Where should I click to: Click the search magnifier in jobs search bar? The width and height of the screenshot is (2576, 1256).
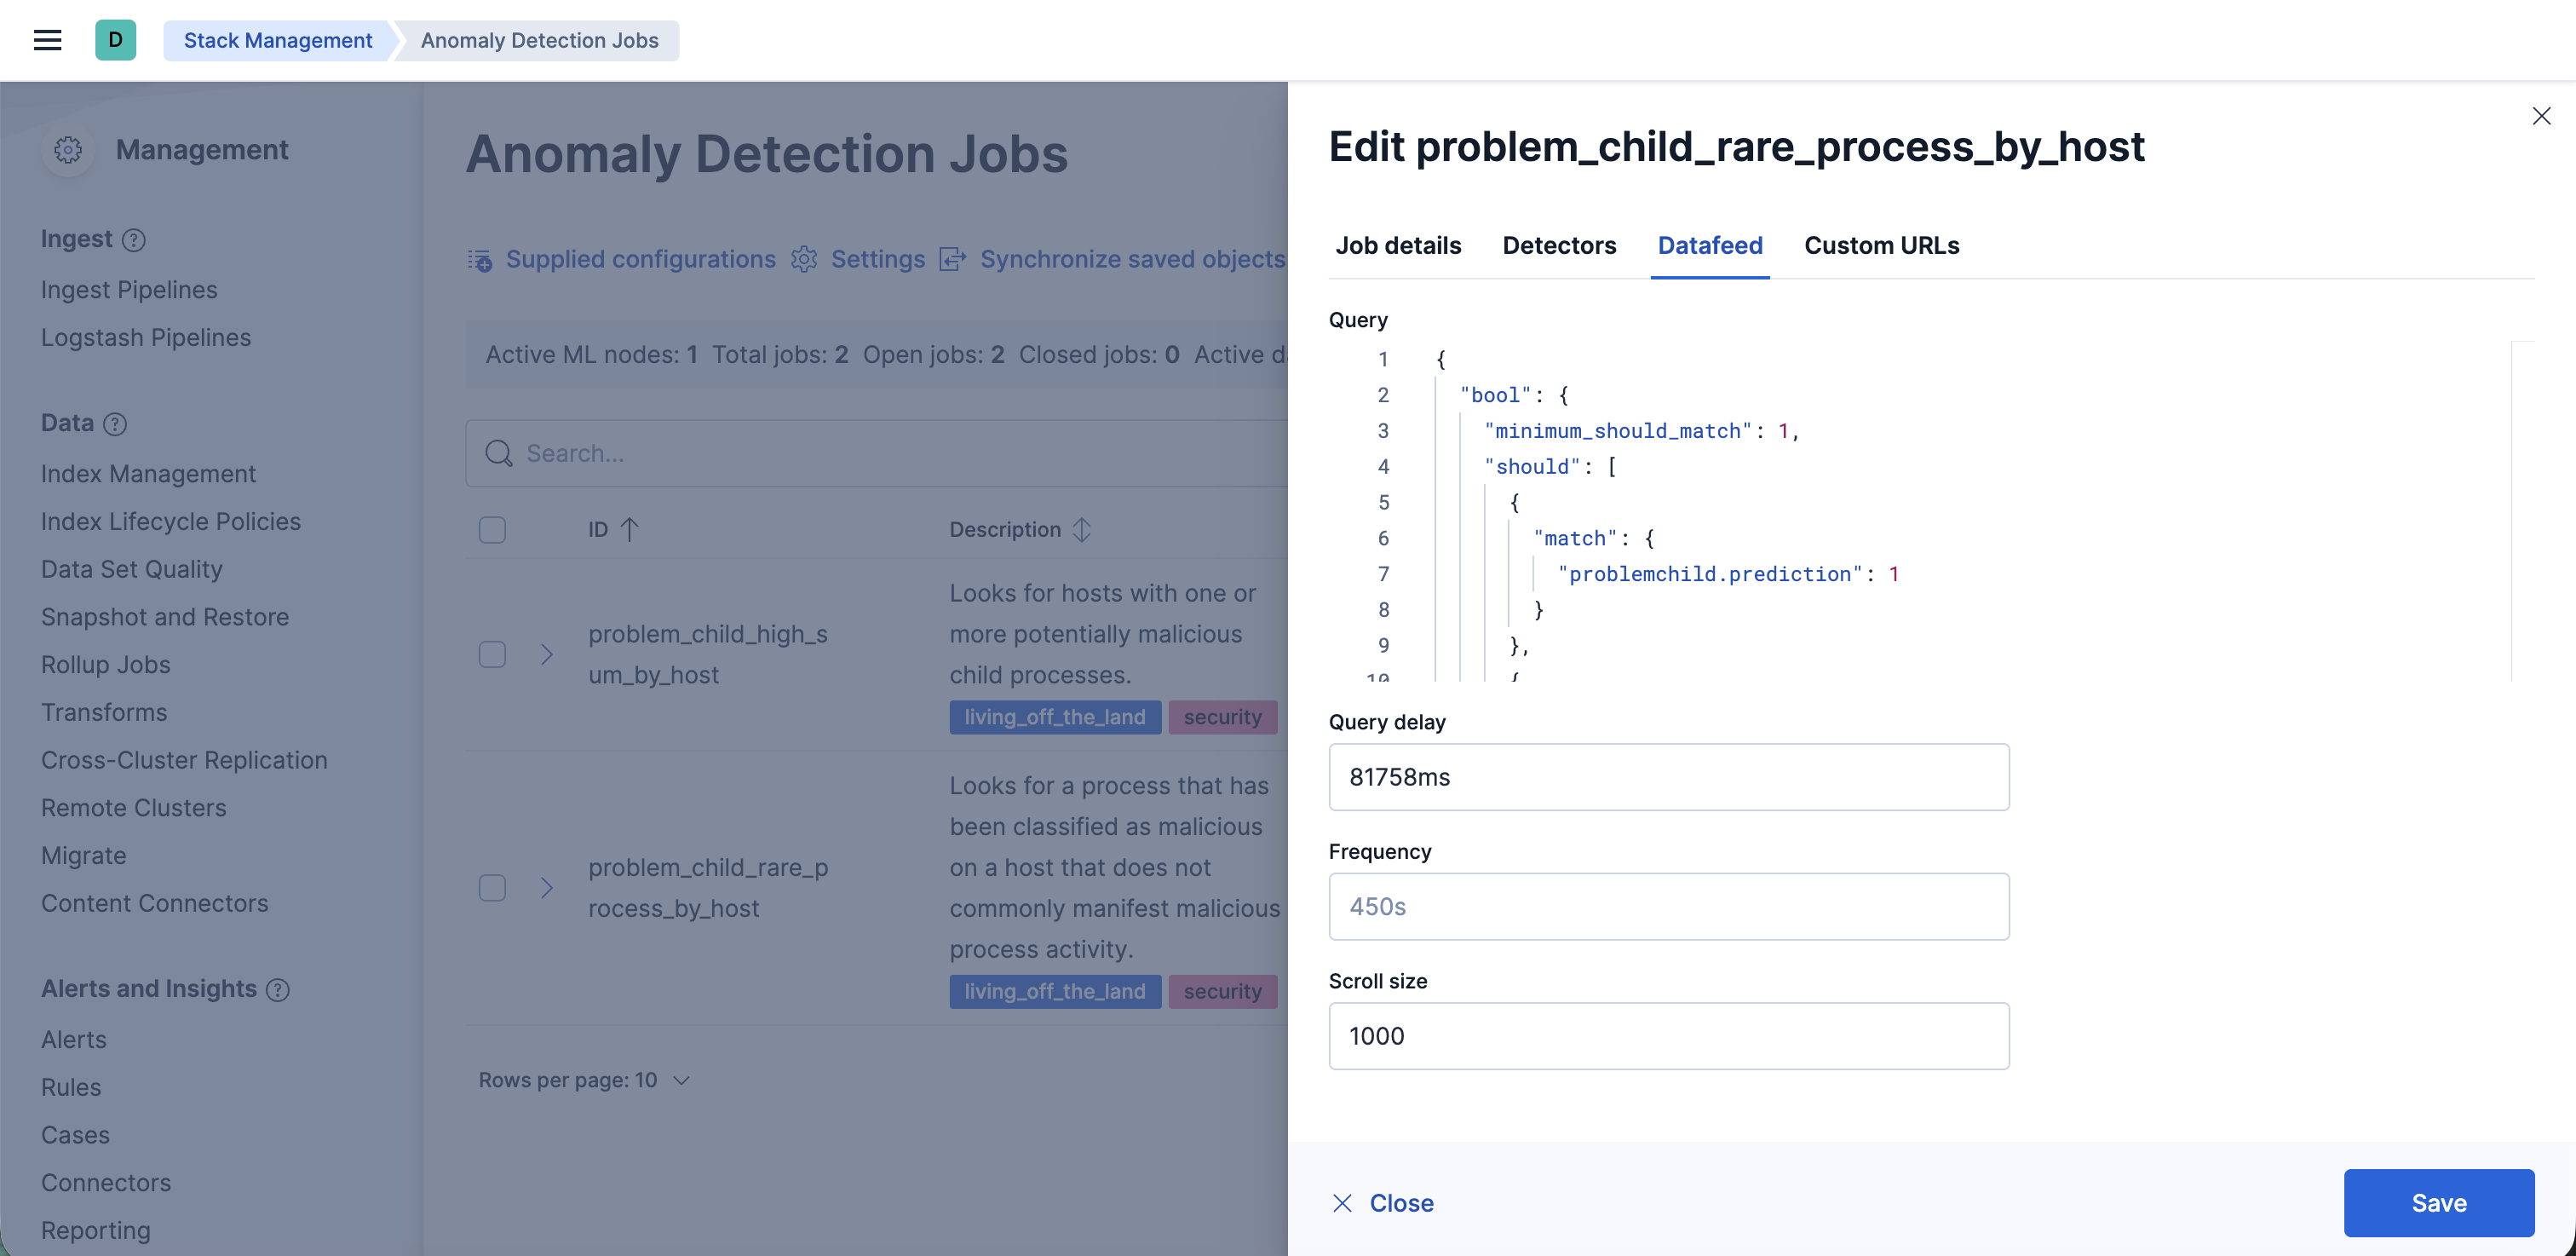click(499, 453)
